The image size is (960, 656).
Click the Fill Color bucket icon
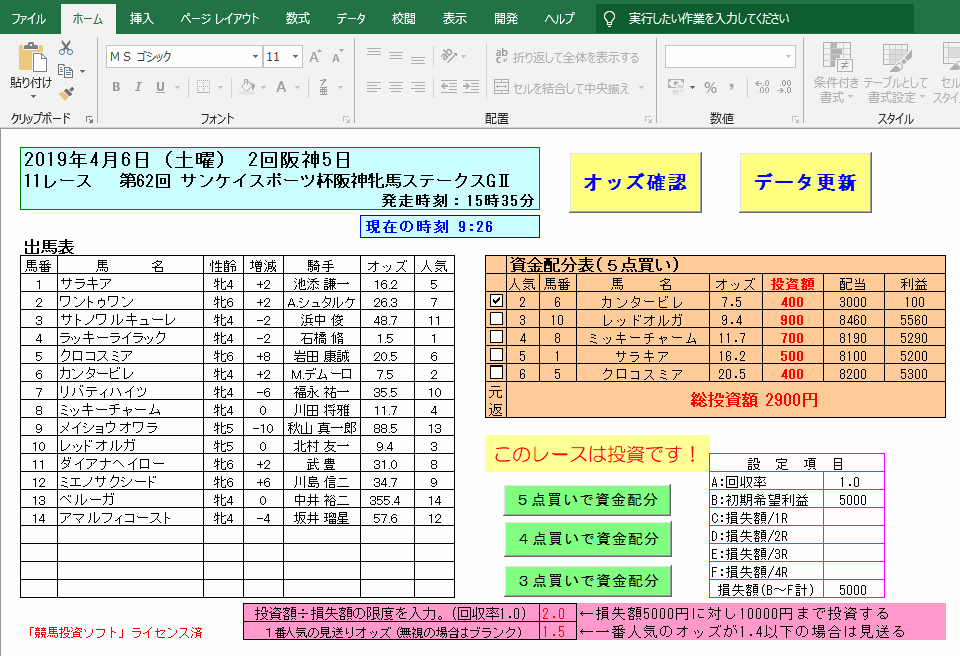(247, 87)
